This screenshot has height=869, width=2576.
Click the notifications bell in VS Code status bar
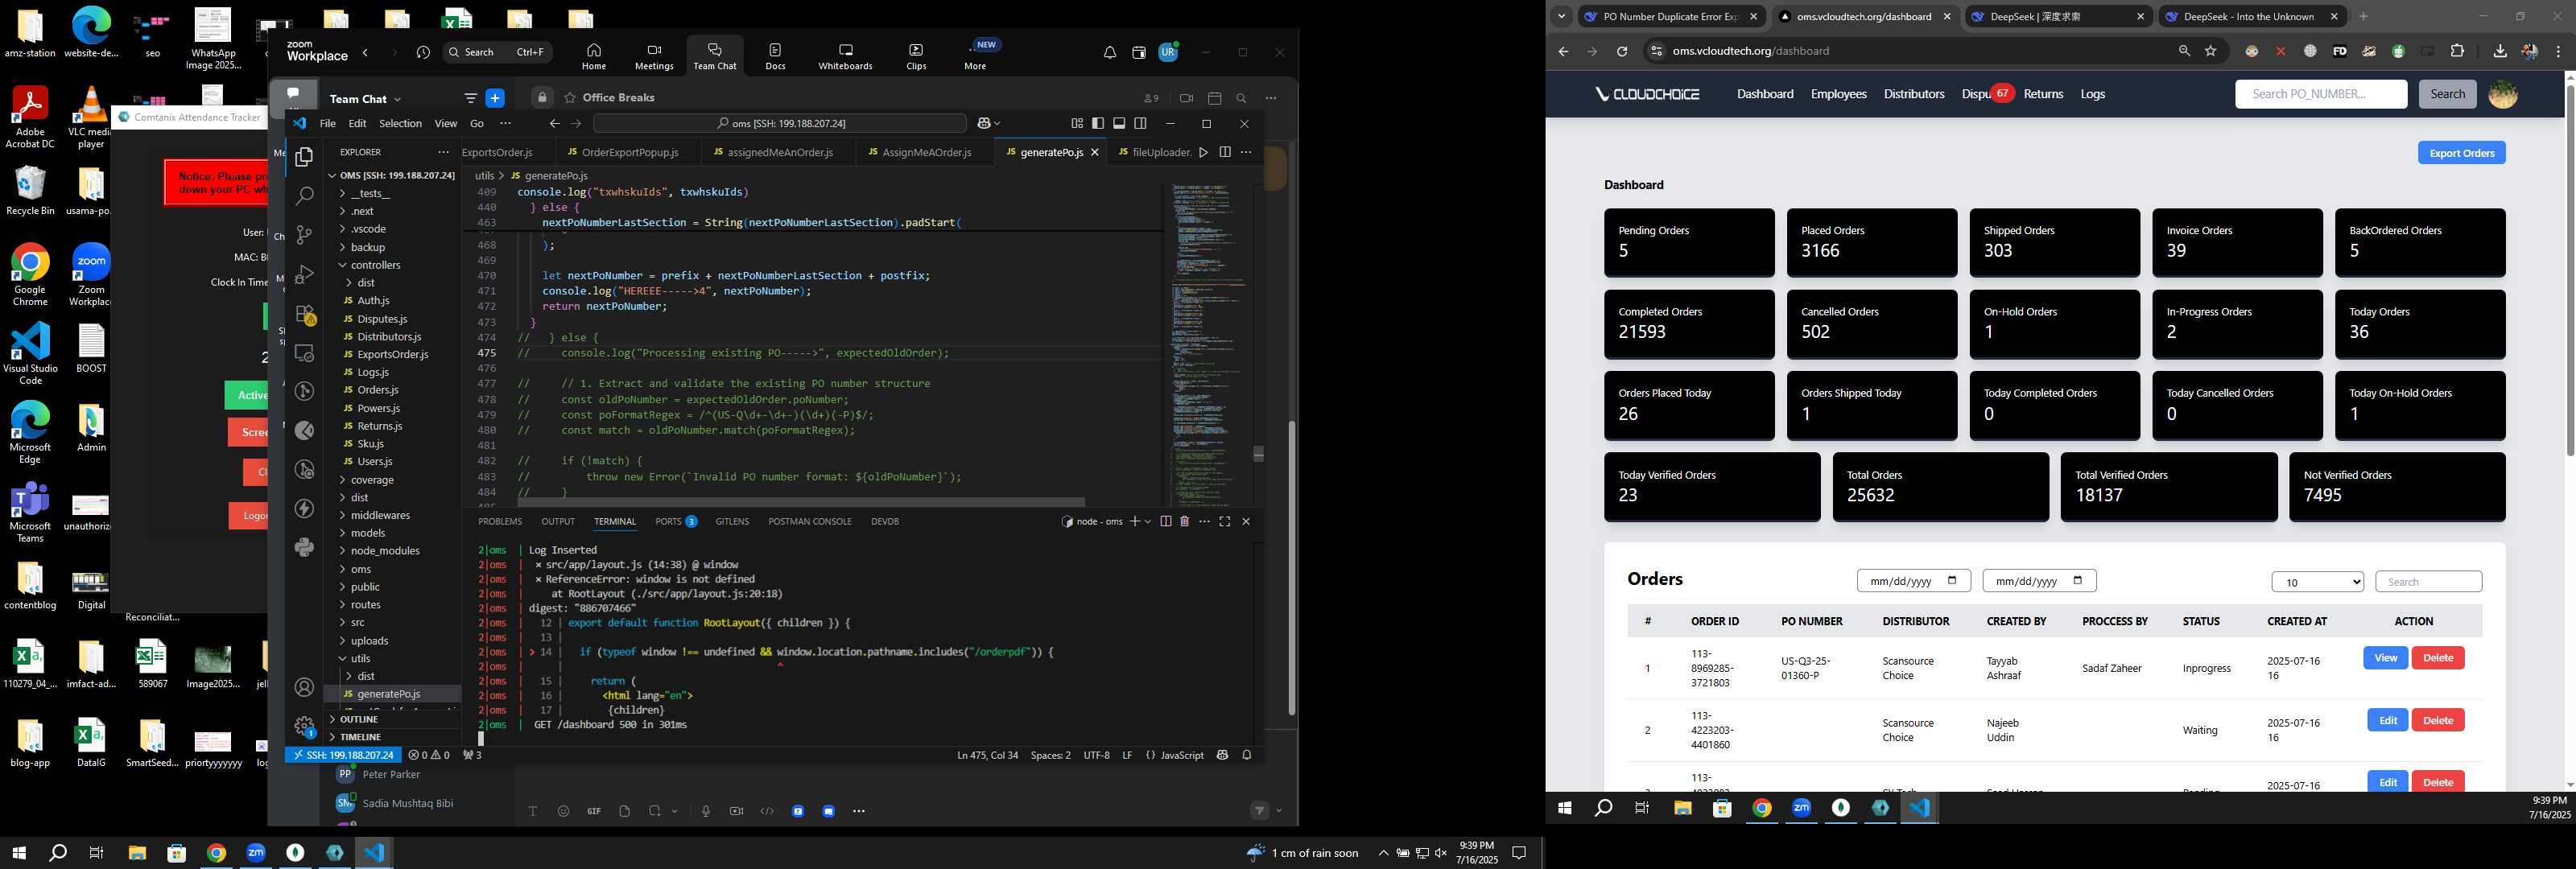(x=1247, y=756)
